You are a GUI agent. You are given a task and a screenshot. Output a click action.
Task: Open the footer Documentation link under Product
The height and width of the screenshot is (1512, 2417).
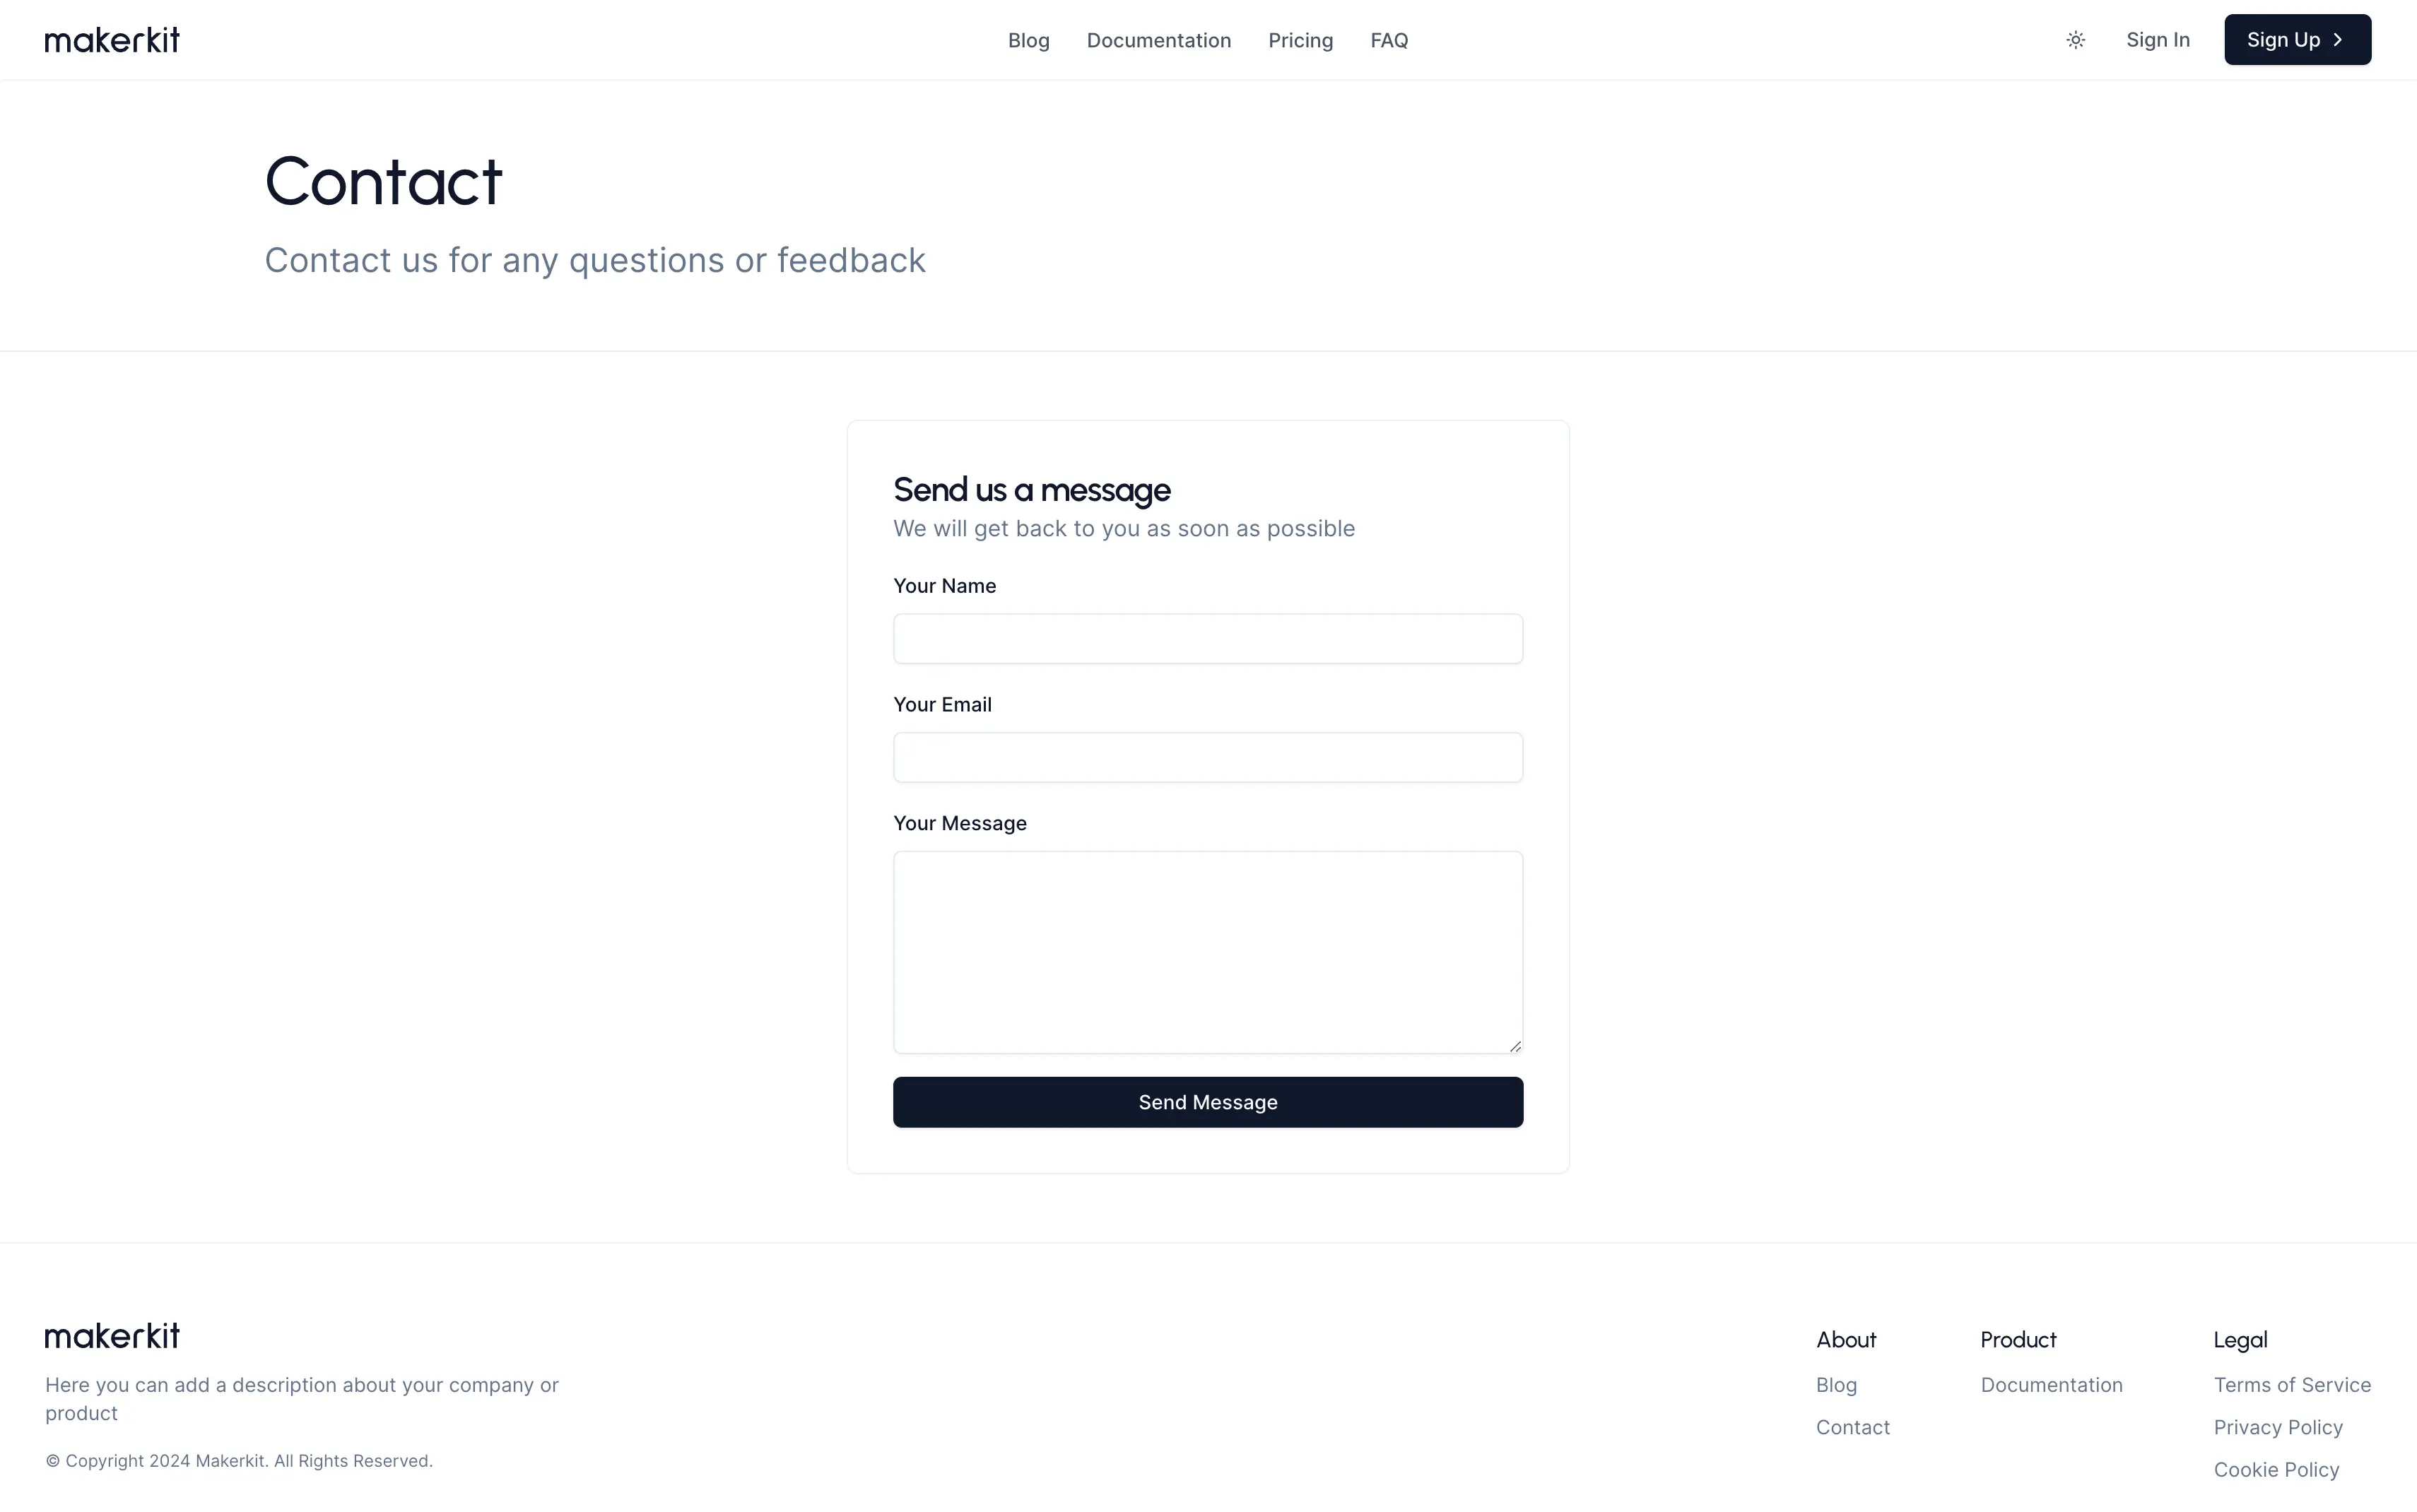click(x=2050, y=1385)
